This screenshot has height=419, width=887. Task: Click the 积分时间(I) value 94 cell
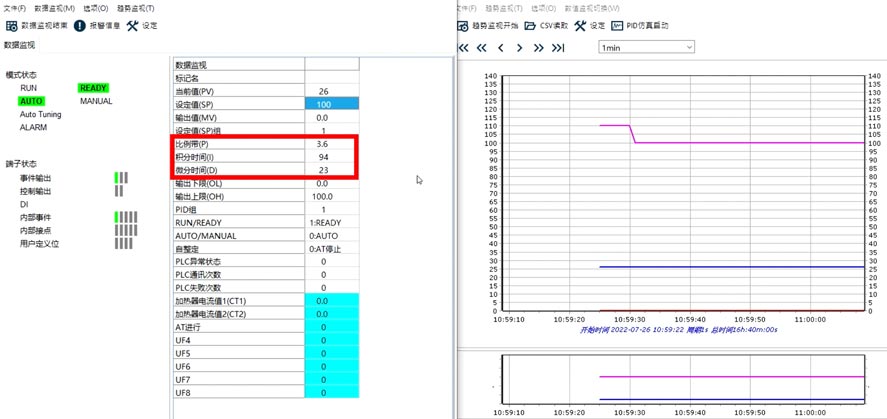[x=324, y=157]
